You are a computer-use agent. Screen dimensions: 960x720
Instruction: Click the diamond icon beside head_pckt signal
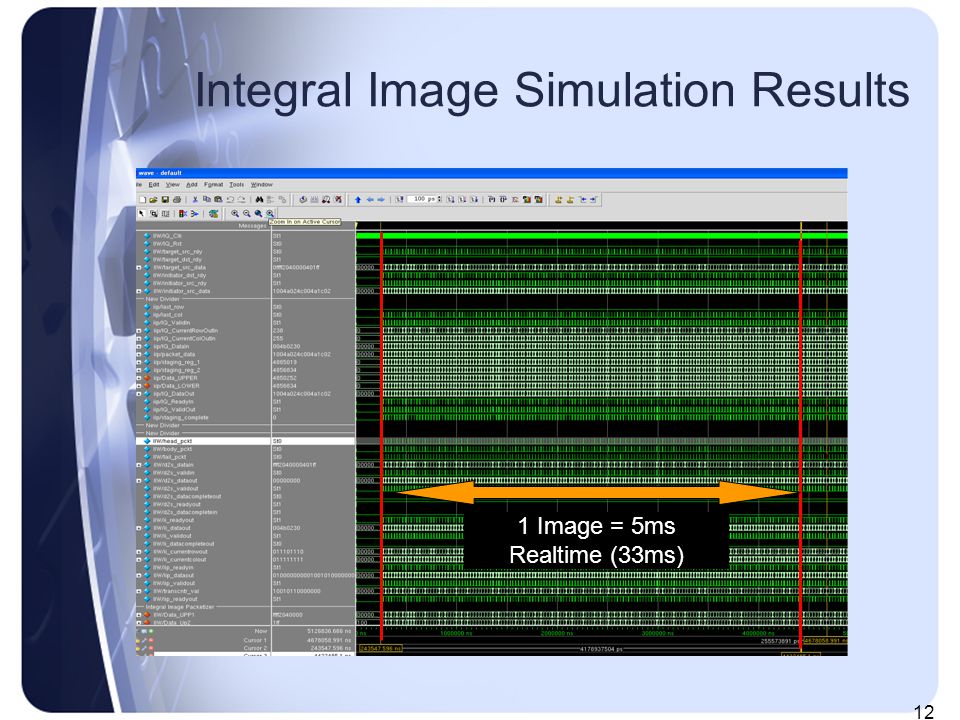[147, 441]
